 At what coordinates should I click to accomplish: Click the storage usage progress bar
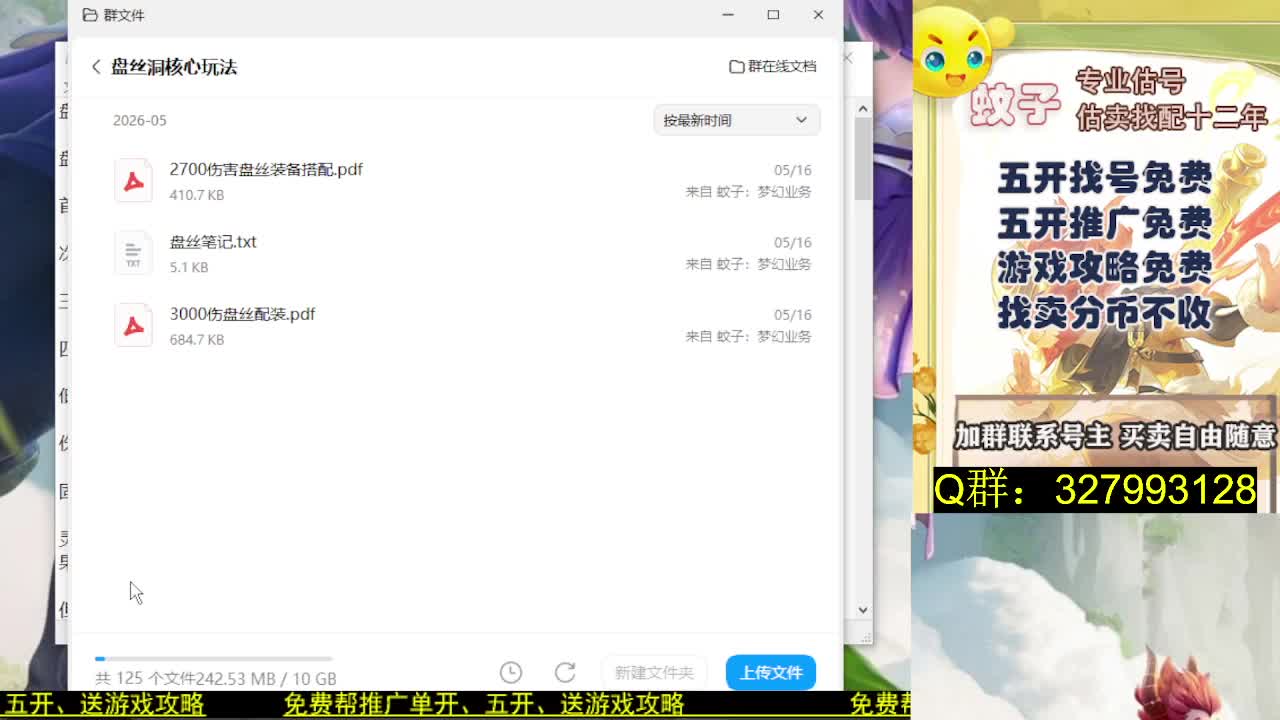pyautogui.click(x=213, y=659)
